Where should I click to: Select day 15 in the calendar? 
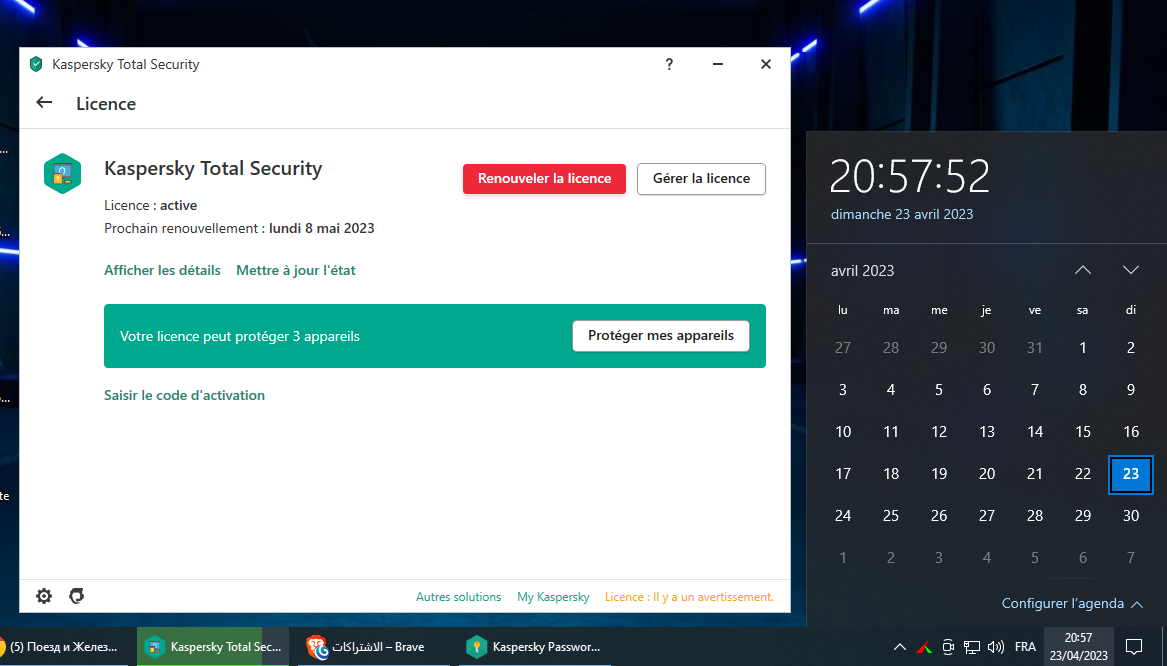pos(1083,432)
